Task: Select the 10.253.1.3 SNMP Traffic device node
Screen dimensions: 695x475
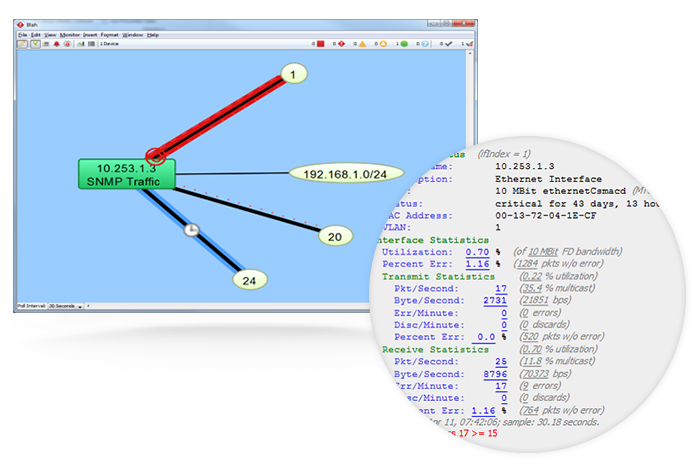Action: pyautogui.click(x=127, y=175)
